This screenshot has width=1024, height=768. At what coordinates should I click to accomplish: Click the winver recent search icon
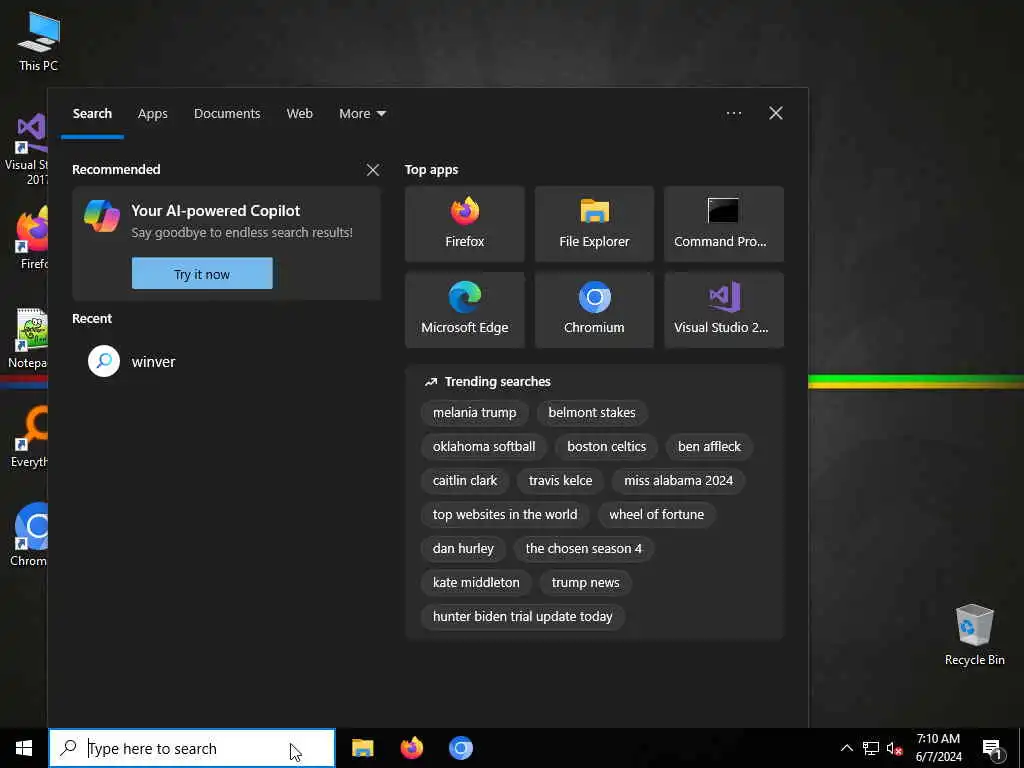click(x=104, y=361)
